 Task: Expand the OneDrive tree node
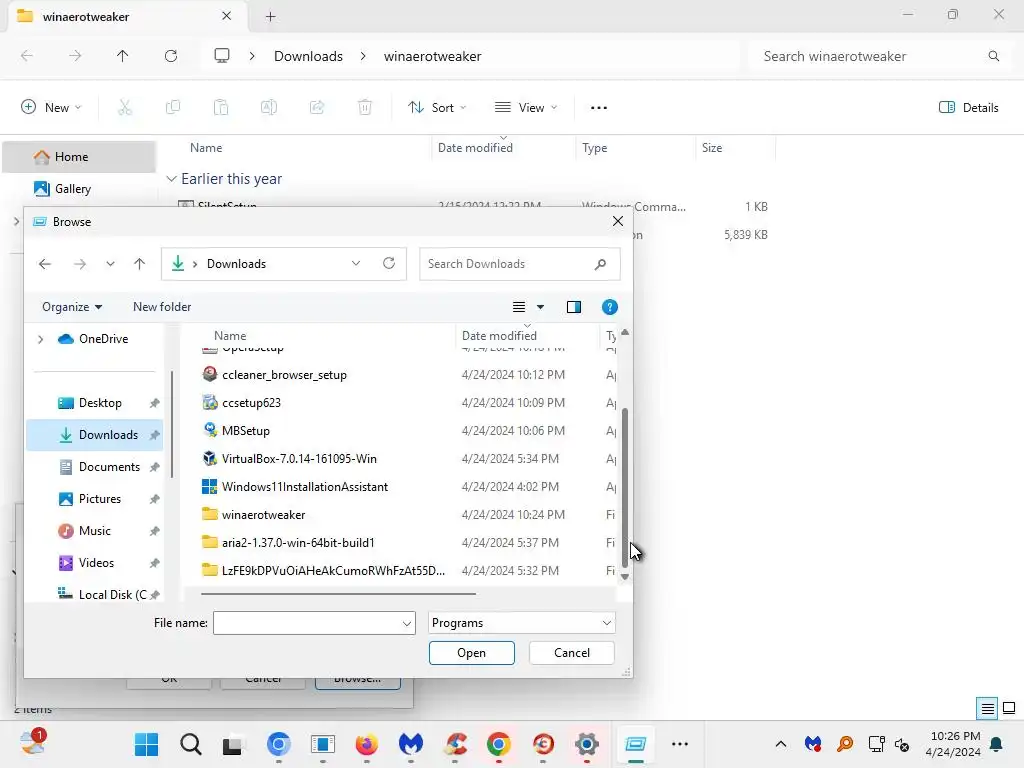tap(40, 339)
